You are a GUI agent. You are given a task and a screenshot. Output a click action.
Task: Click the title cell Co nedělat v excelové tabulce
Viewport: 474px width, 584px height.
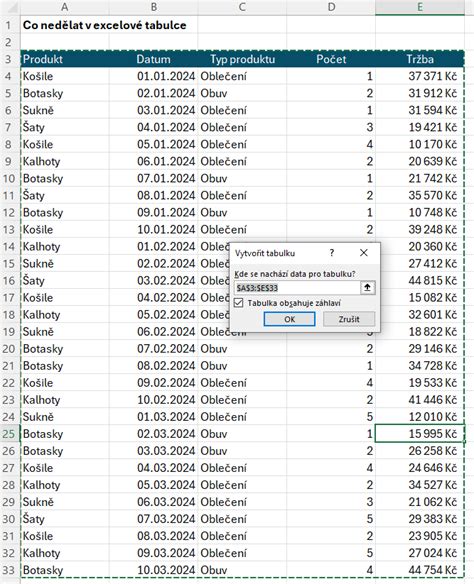point(105,25)
